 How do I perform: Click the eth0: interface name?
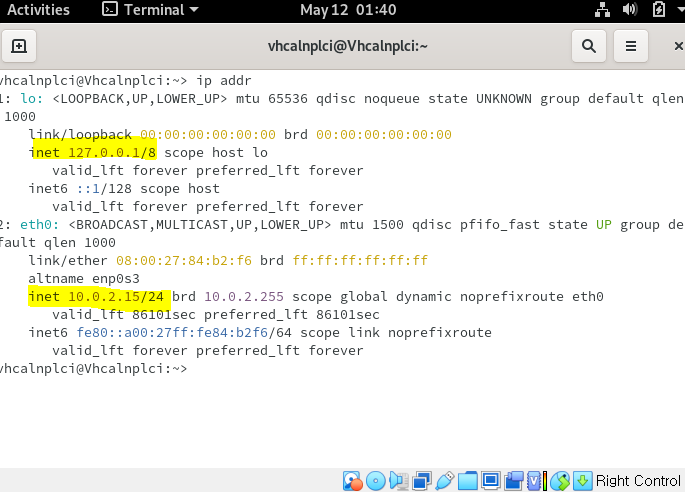pyautogui.click(x=39, y=225)
